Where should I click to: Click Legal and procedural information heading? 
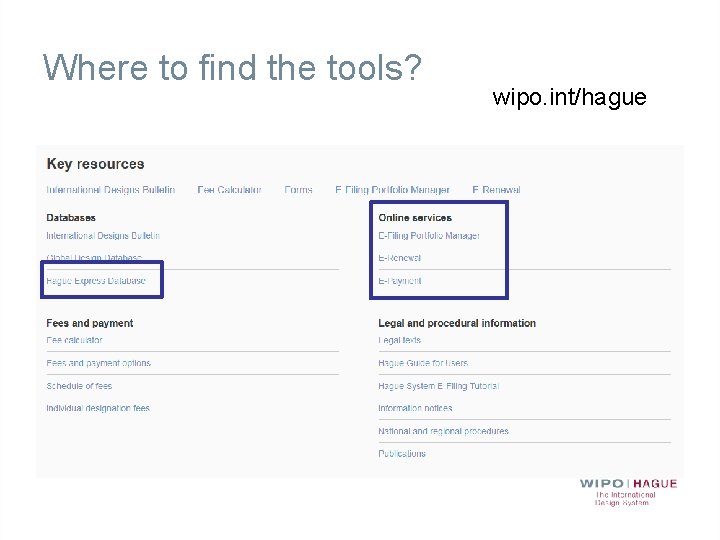457,323
